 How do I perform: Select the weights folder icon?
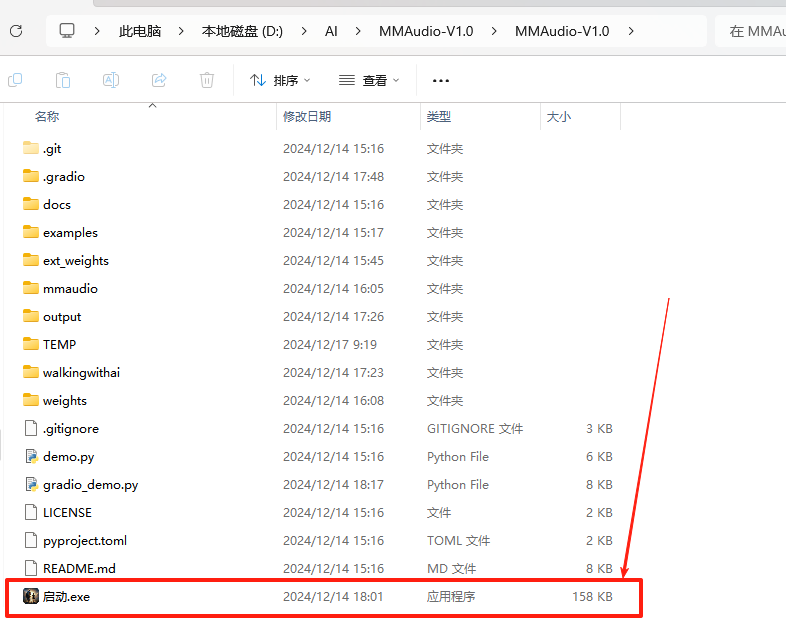(x=31, y=400)
